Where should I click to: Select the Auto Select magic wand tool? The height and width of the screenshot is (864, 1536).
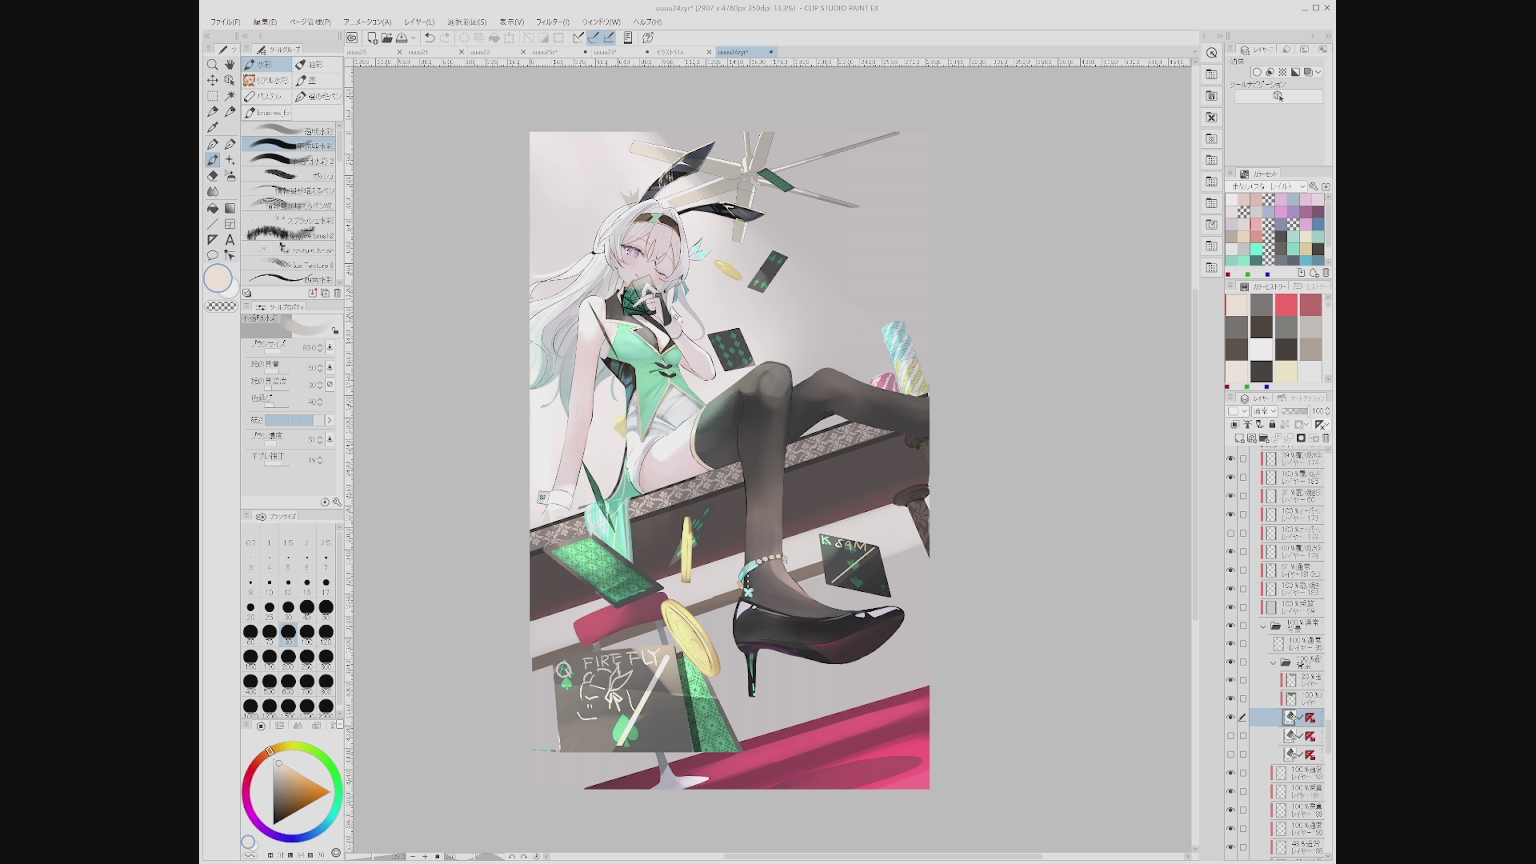(x=230, y=96)
